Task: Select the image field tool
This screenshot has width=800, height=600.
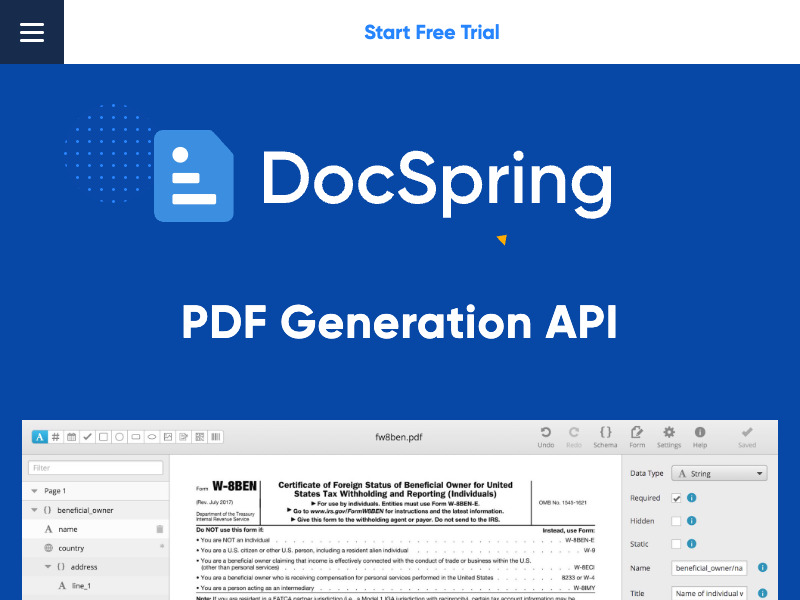Action: pos(168,437)
